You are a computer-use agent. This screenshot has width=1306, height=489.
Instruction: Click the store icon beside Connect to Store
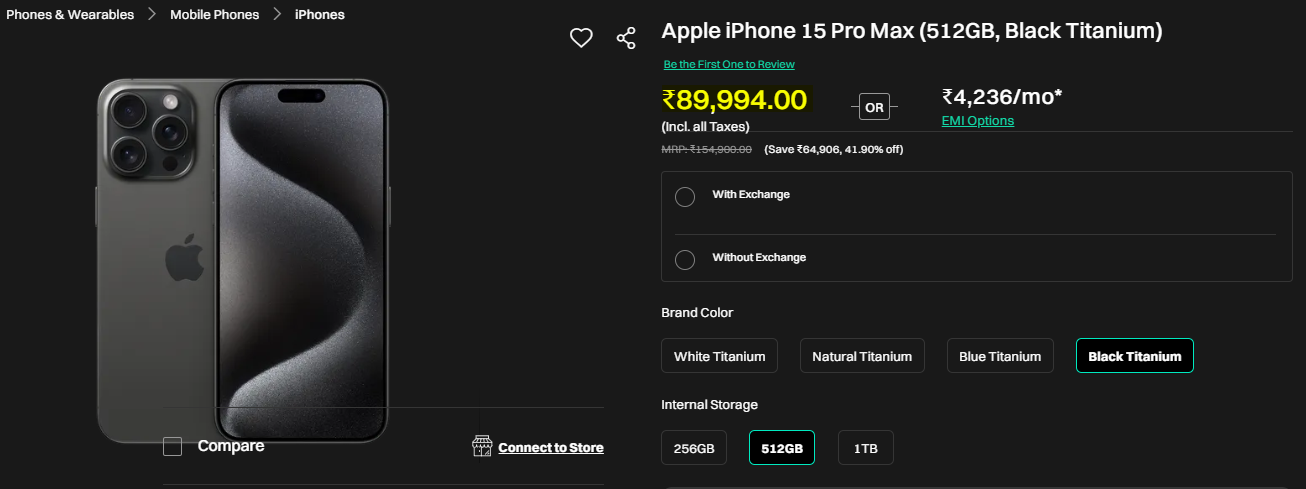pos(482,446)
